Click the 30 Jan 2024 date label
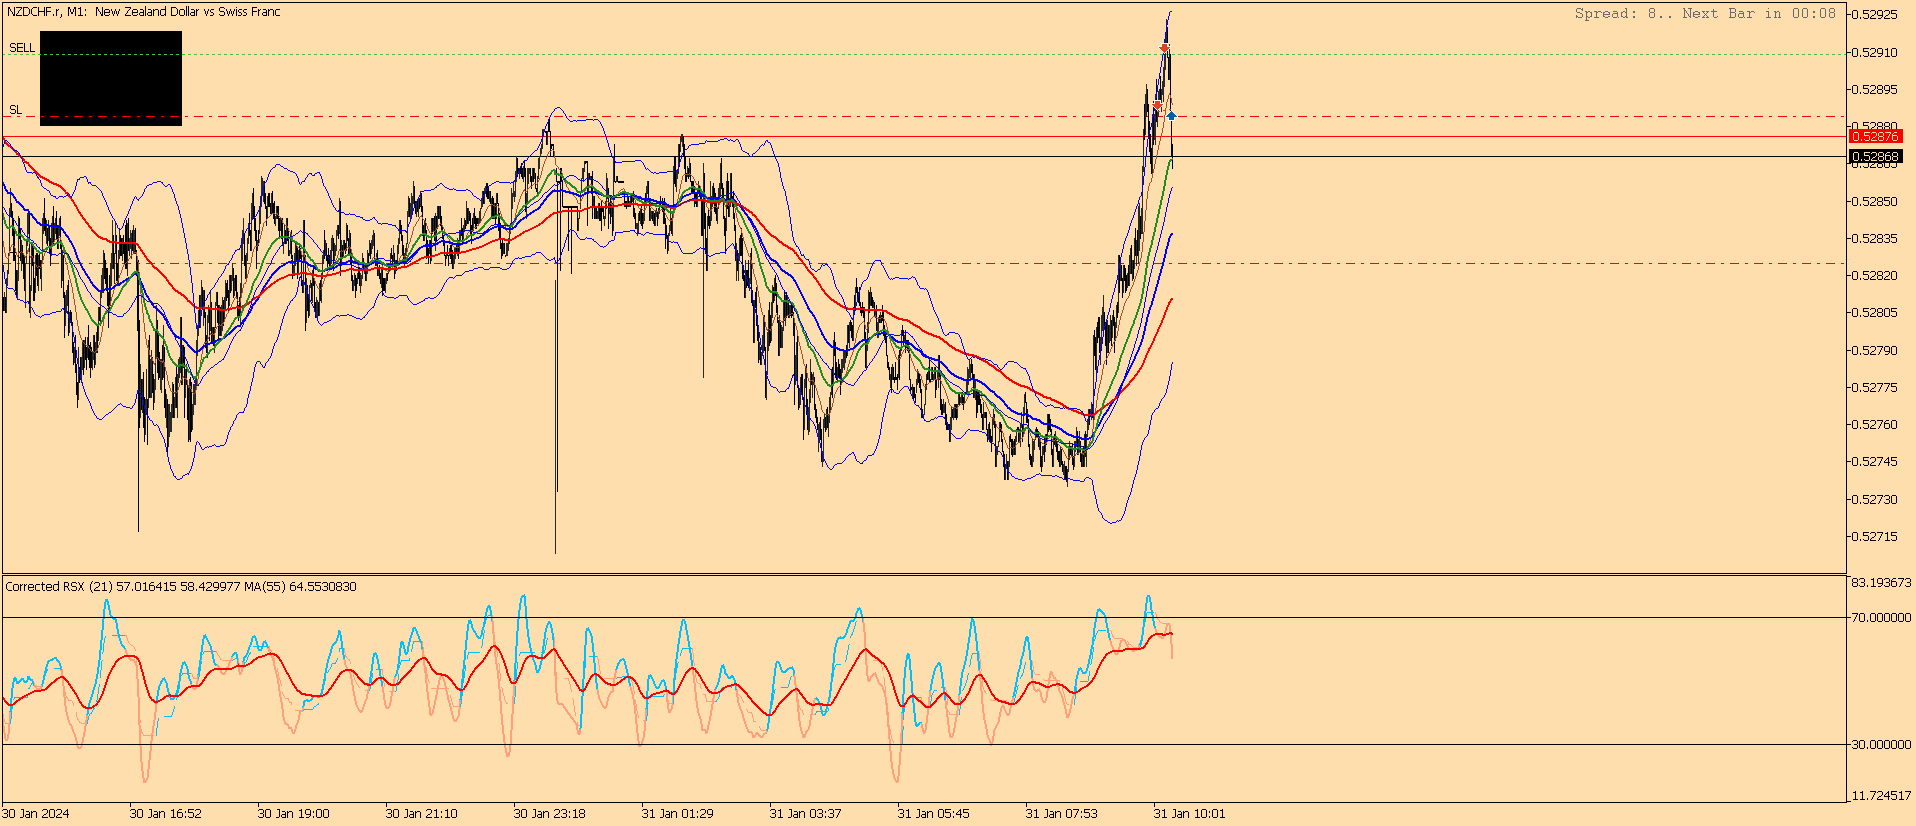 [x=36, y=814]
